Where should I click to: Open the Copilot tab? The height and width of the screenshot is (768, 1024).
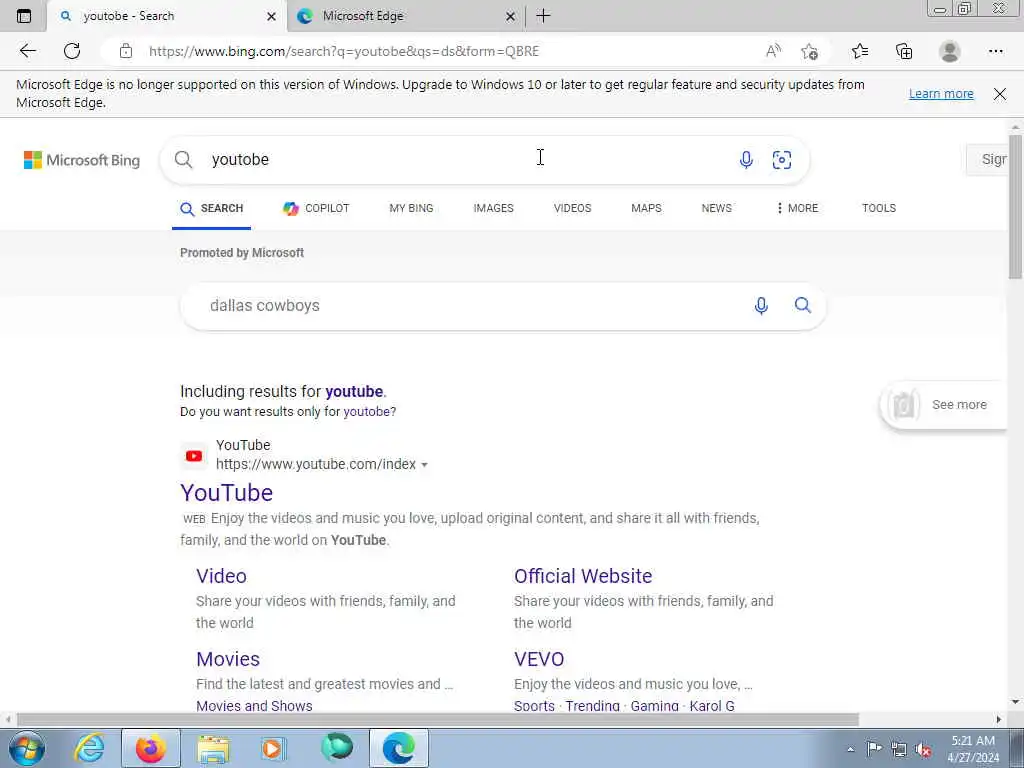316,208
